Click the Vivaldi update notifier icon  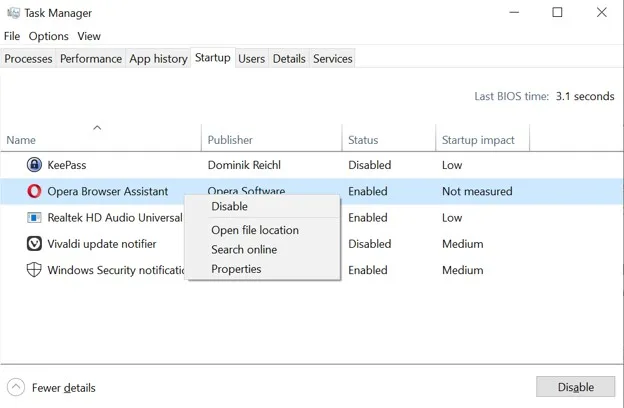[34, 244]
